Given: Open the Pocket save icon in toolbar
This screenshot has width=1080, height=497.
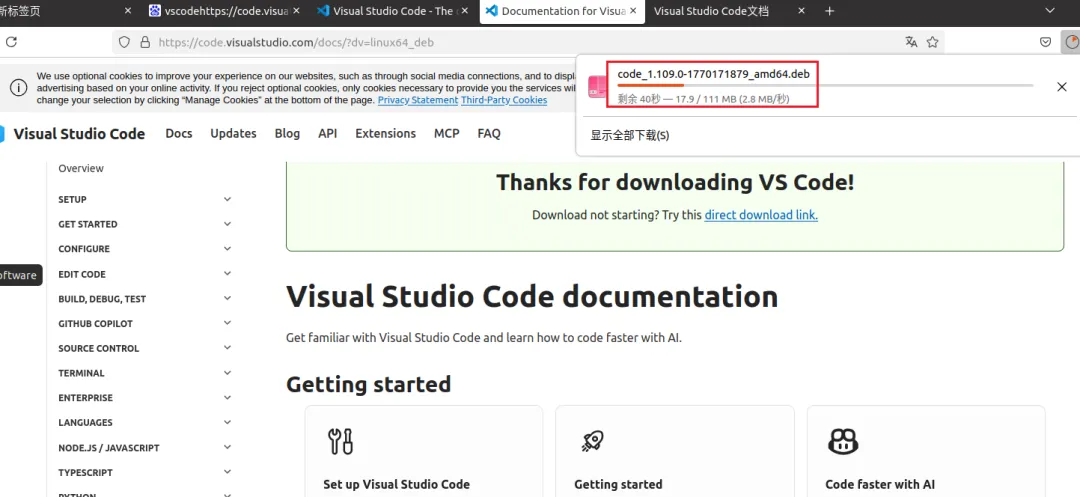Looking at the screenshot, I should point(1046,42).
